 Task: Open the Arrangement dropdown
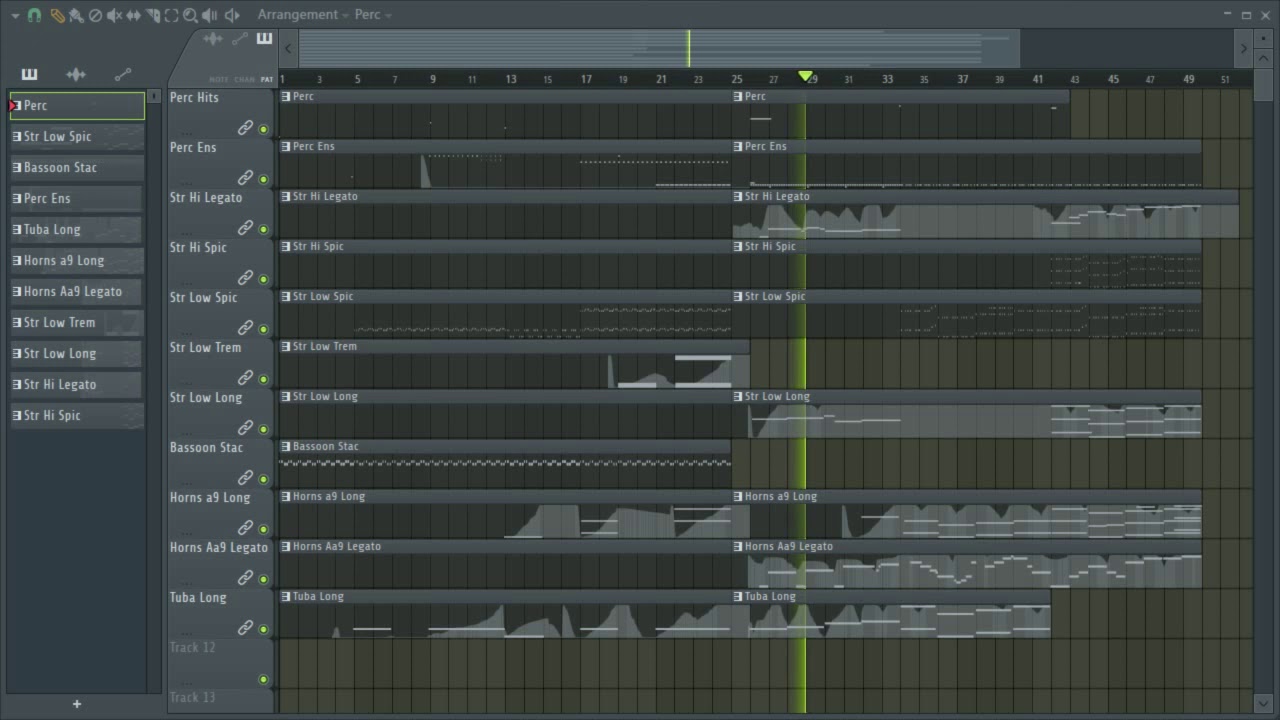point(303,15)
